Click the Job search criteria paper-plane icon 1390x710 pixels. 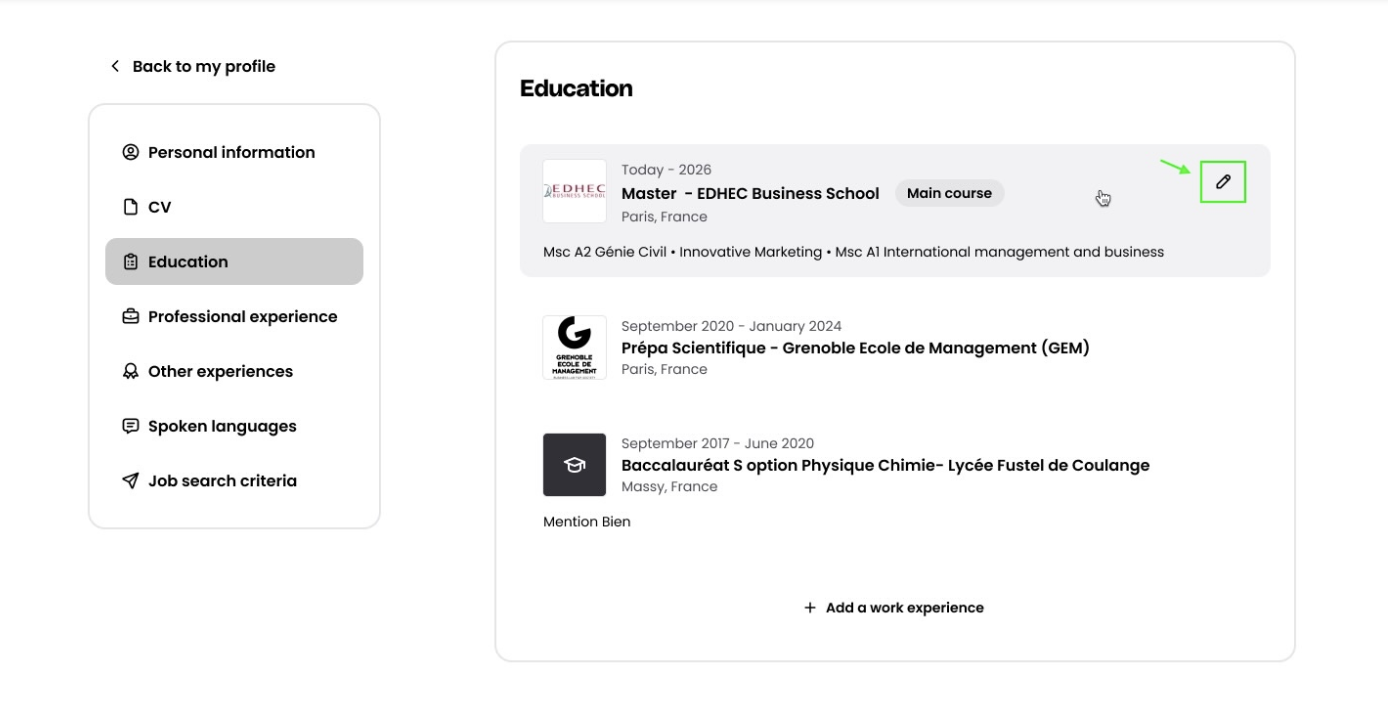tap(130, 481)
